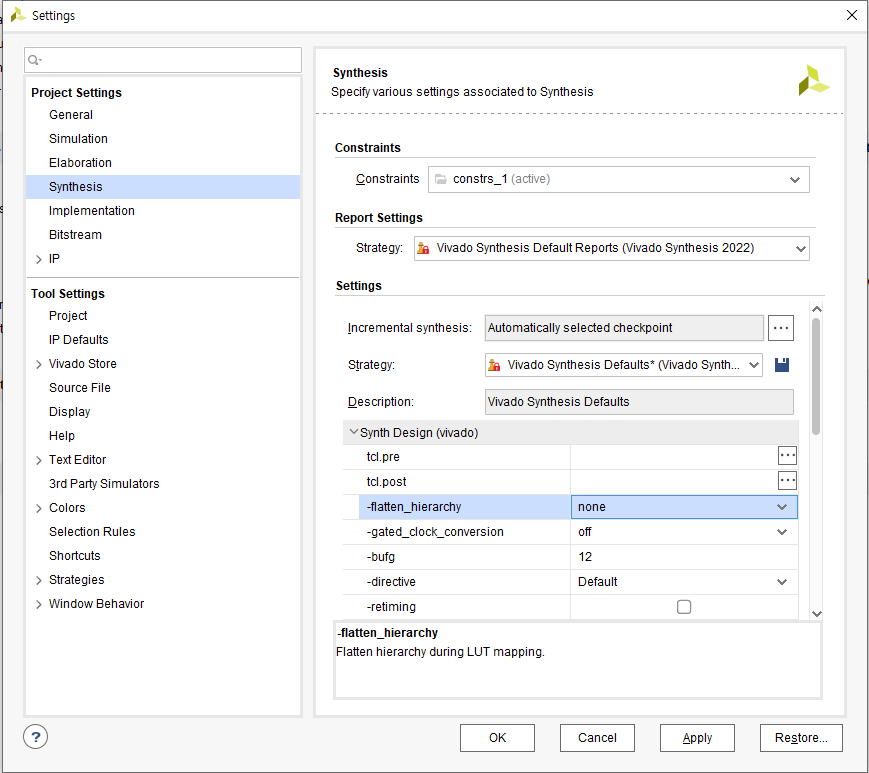Select Elaboration settings page
This screenshot has width=869, height=773.
coord(80,162)
